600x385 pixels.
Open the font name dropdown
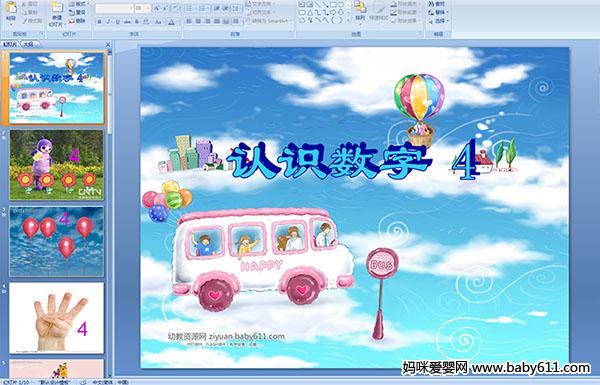[x=114, y=8]
